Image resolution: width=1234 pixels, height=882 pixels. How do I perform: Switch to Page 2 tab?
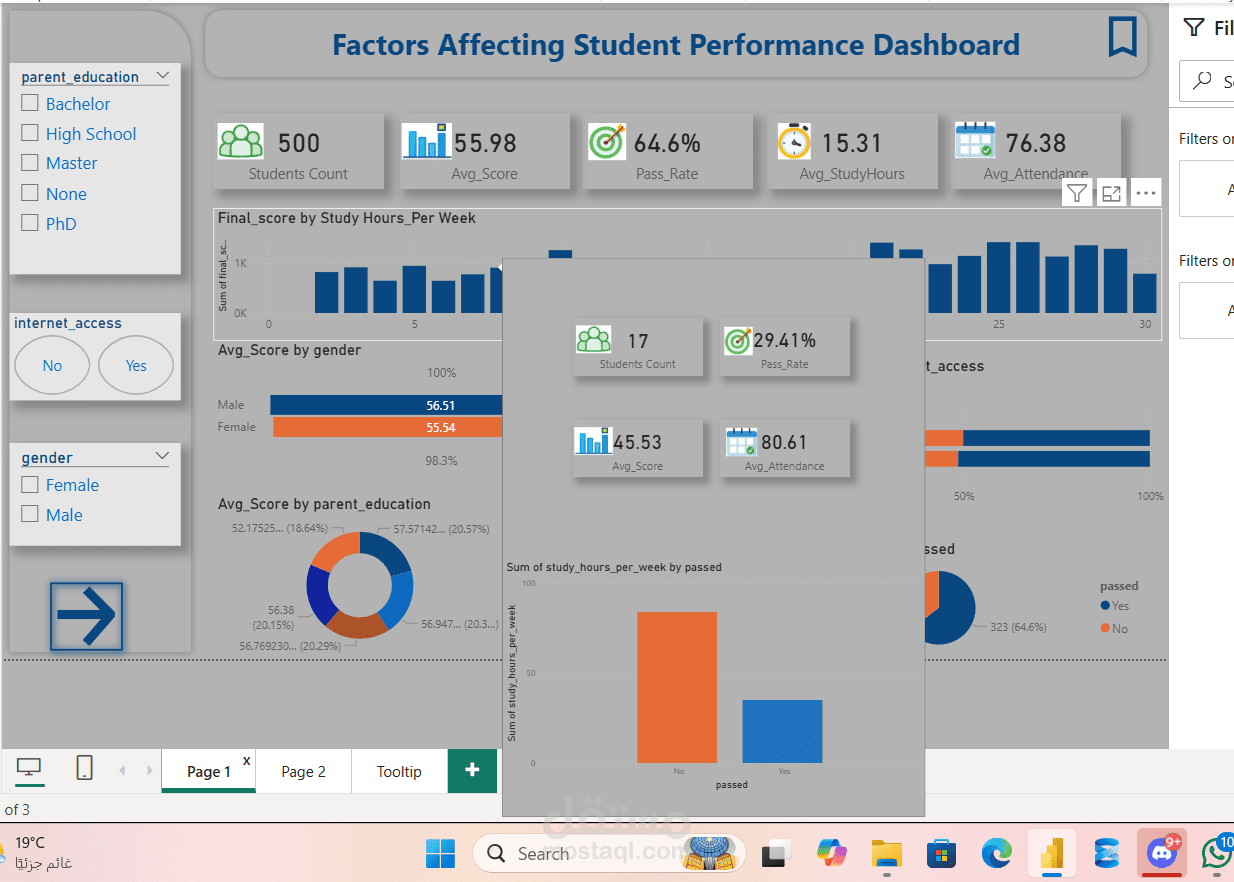303,771
